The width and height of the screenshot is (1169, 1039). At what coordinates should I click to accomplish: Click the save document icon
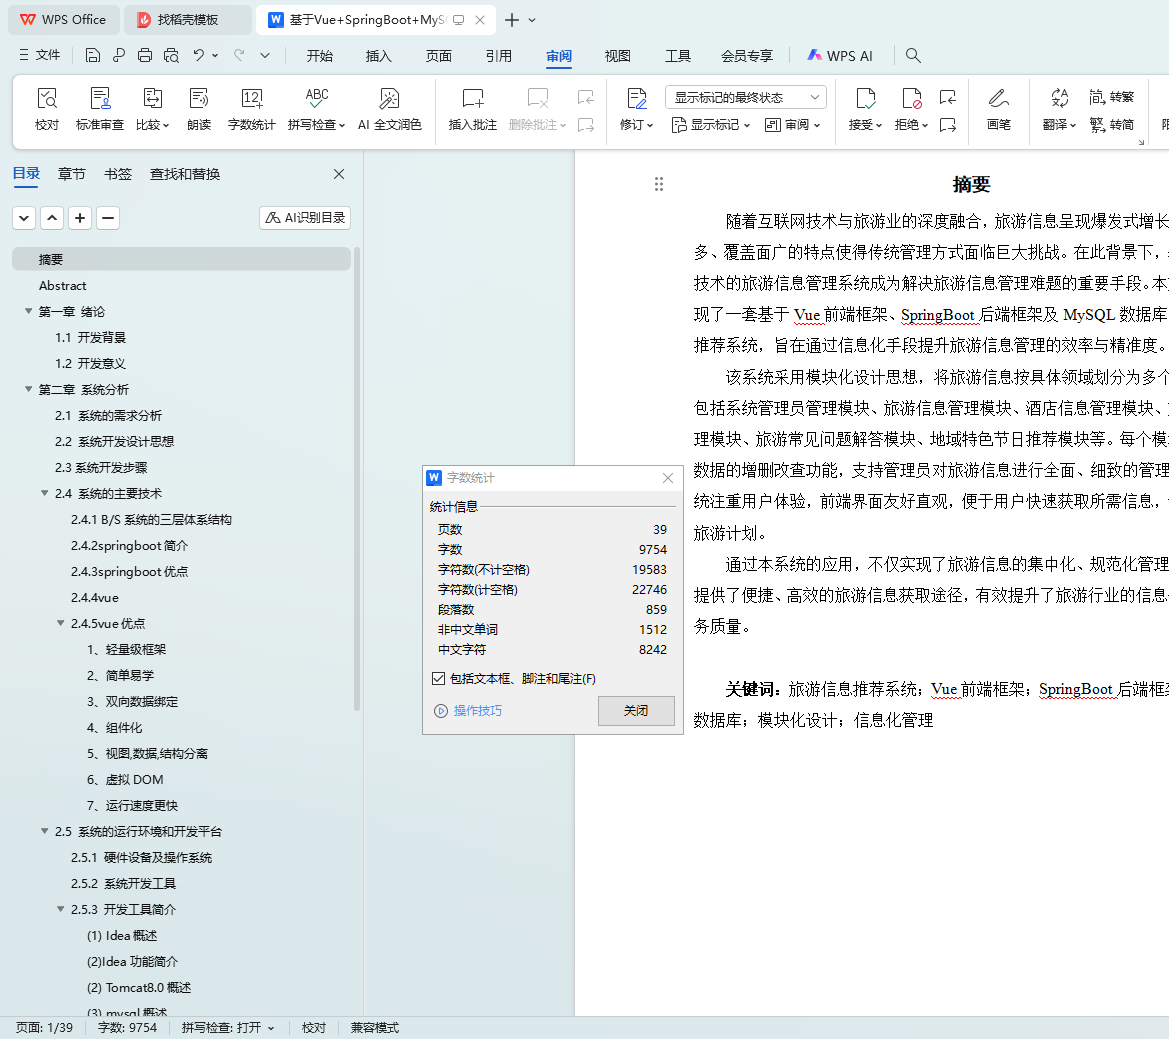92,55
